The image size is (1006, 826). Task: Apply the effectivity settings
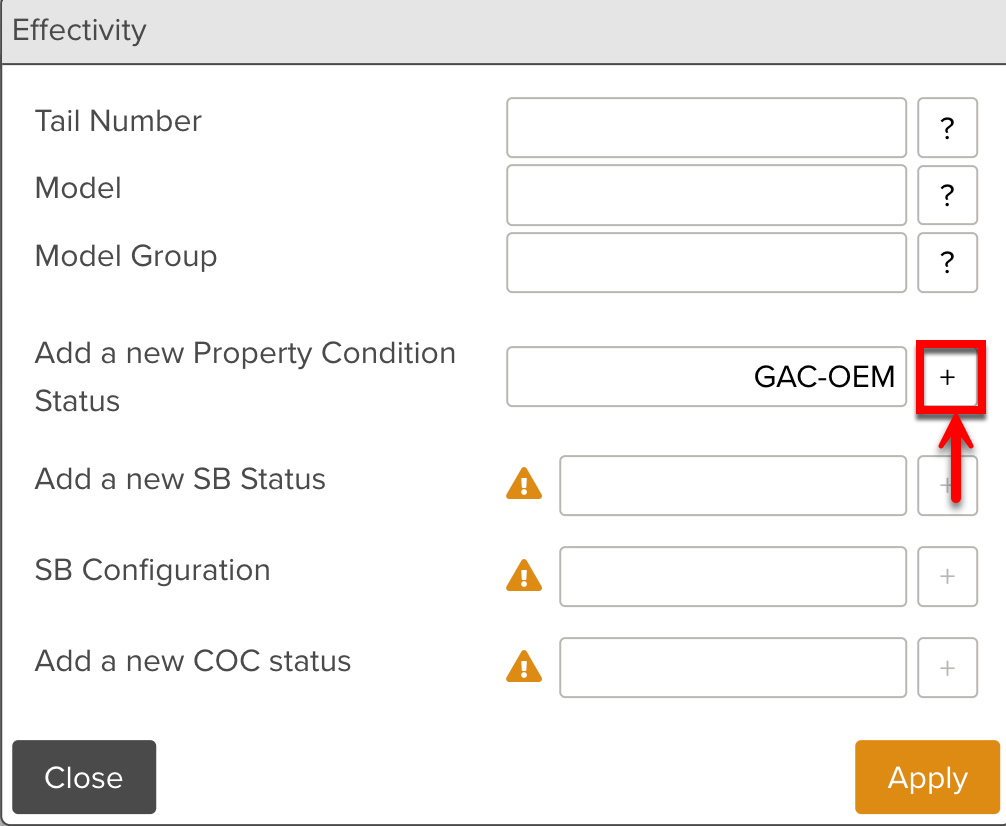click(x=927, y=777)
